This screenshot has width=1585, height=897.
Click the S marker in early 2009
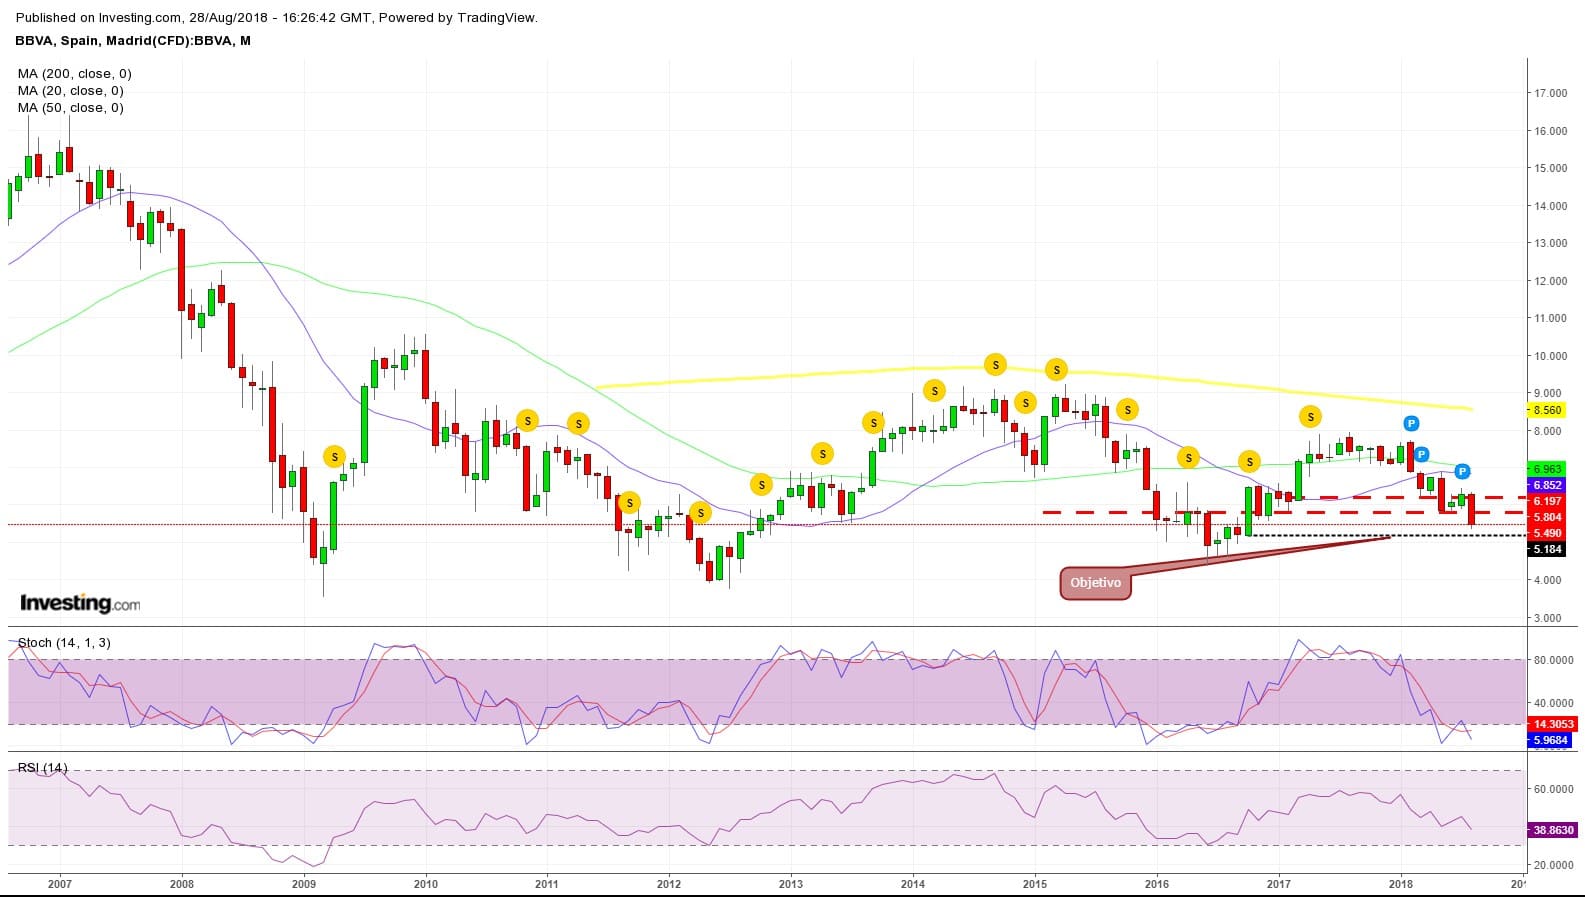coord(334,457)
